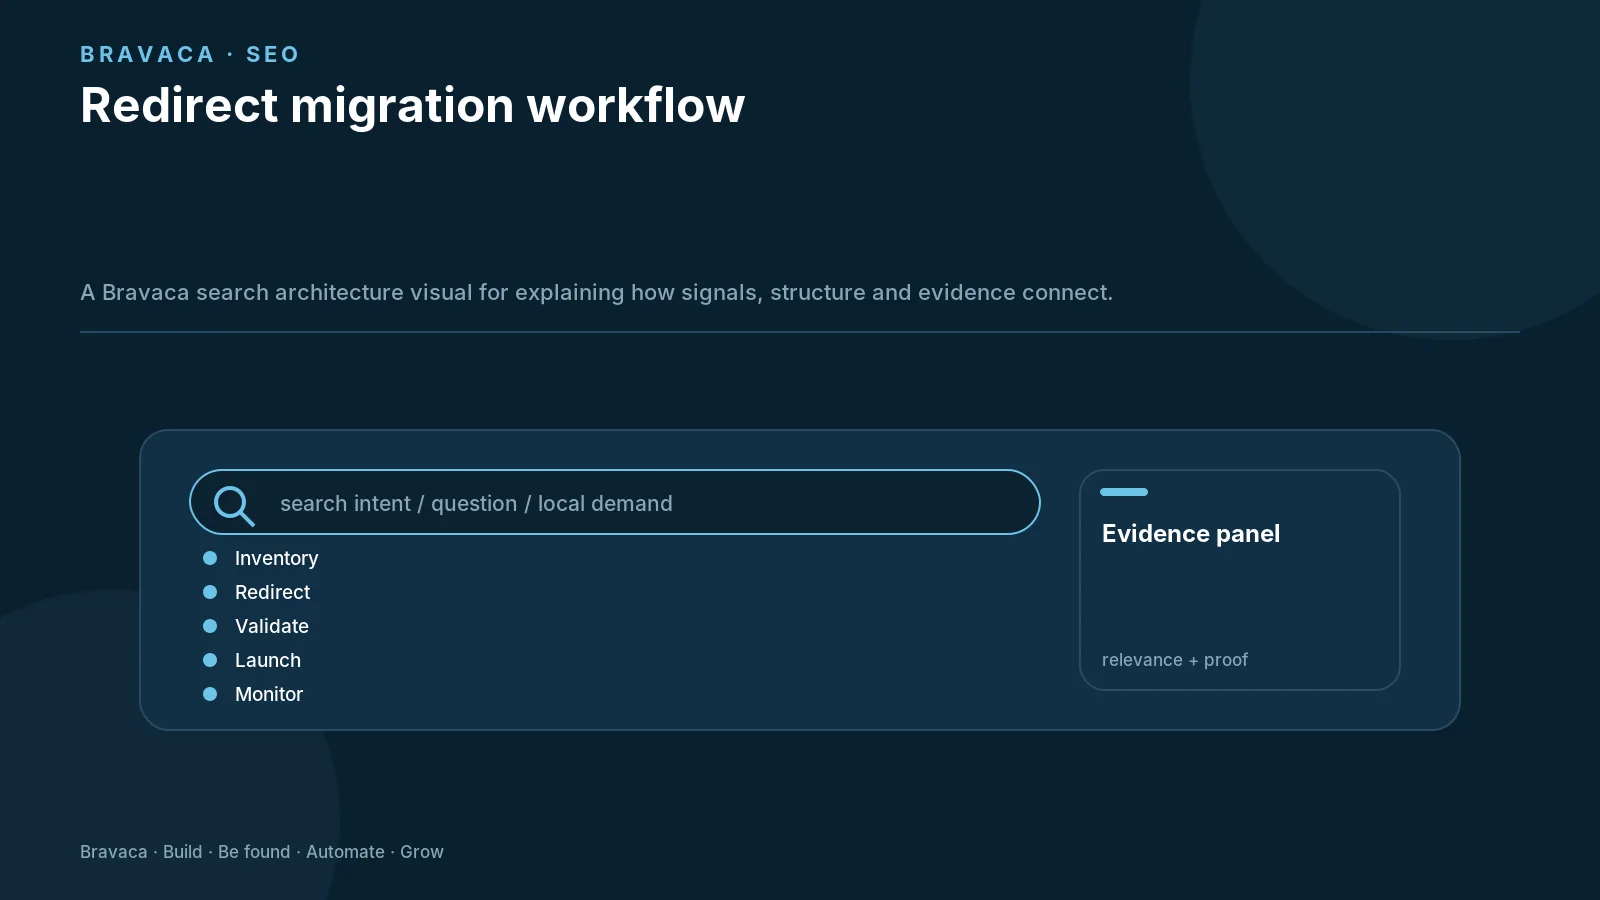Click the Bravaca search architecture description sentence
Screen dimensions: 1600x900
tap(596, 292)
